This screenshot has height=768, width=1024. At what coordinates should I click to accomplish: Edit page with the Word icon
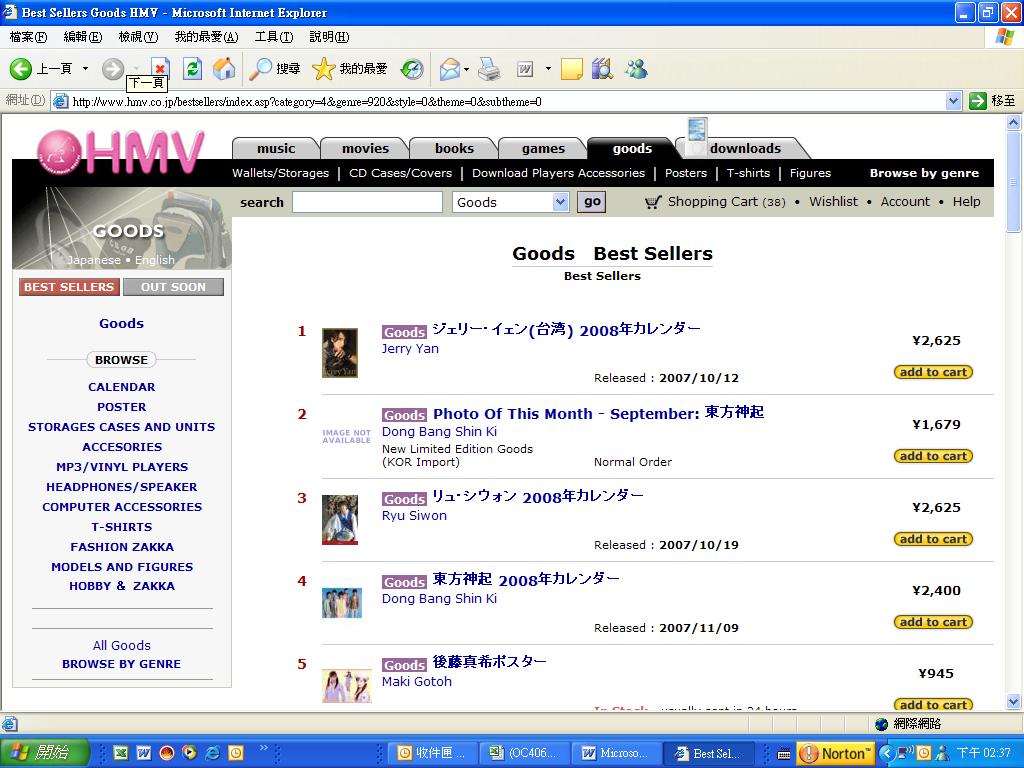(525, 69)
